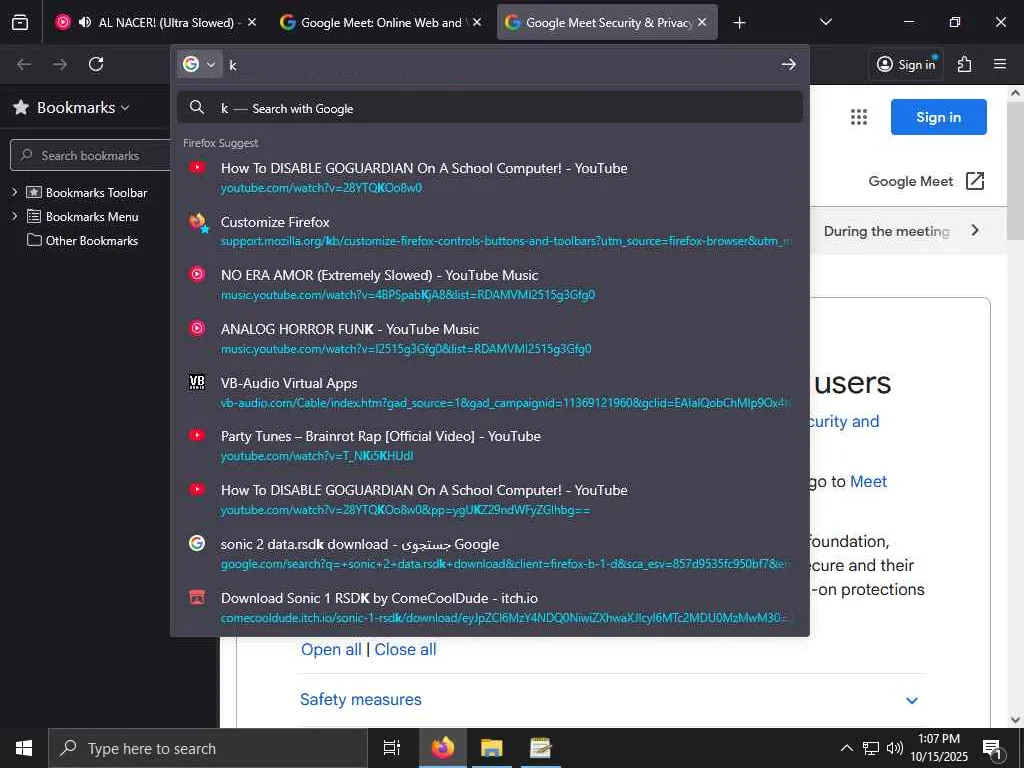Click Google icon beside sonic 2 data.rsdk
The image size is (1024, 768).
(197, 543)
